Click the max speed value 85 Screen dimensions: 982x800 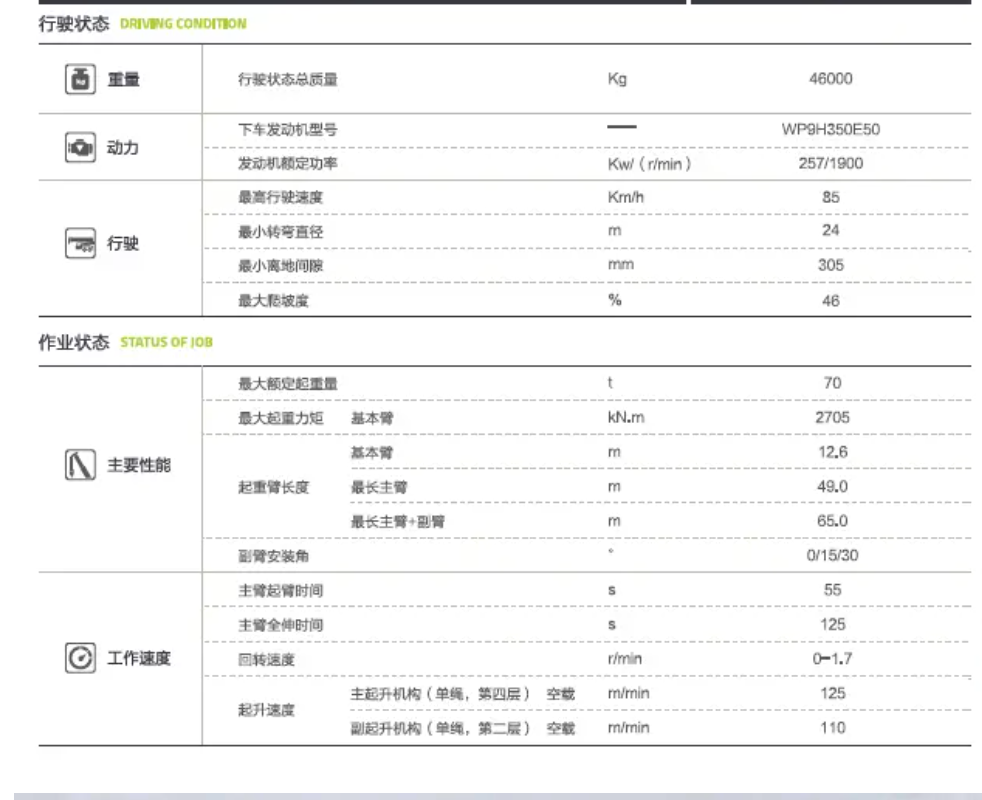tap(830, 197)
